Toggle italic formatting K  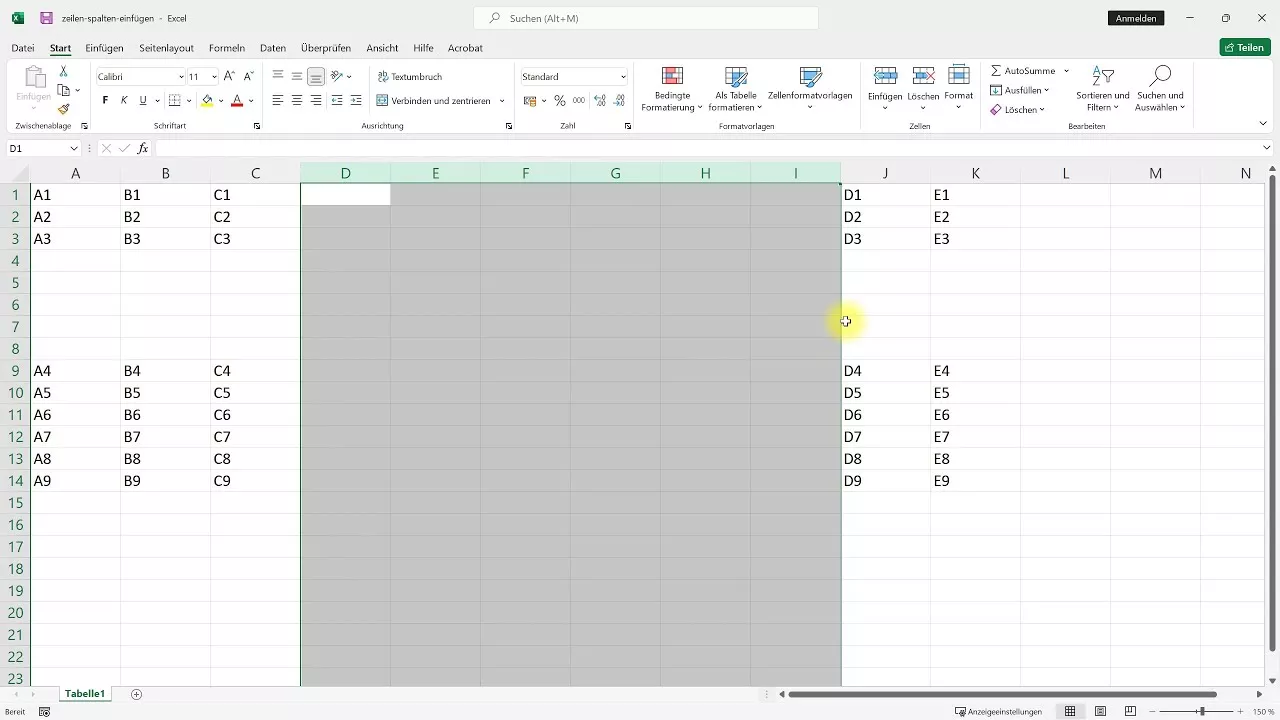click(124, 100)
